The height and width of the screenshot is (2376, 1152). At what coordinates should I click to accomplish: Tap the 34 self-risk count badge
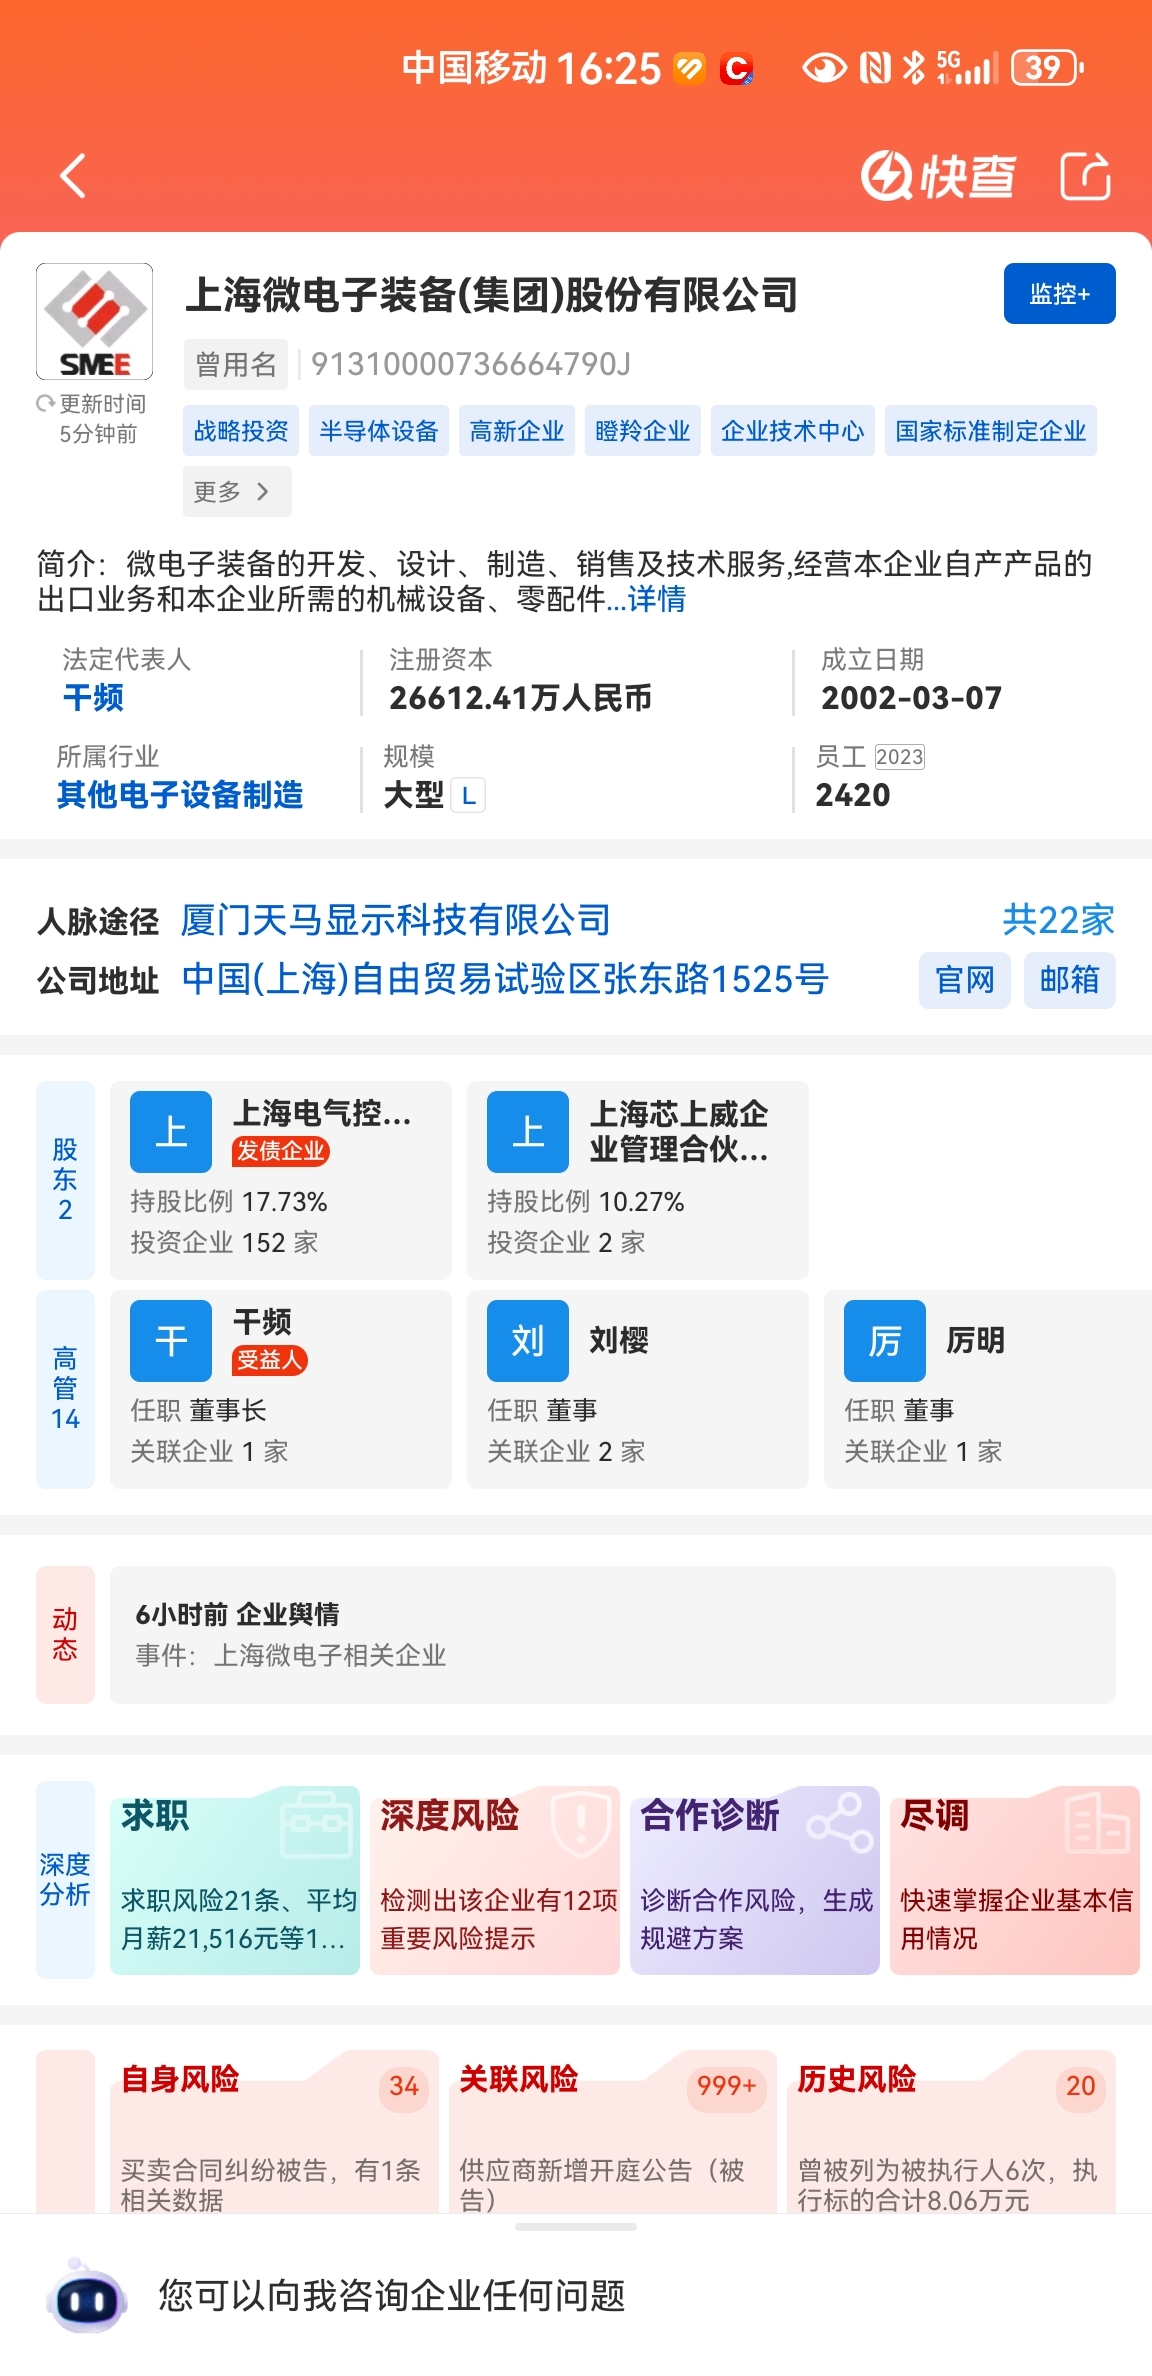point(404,2086)
